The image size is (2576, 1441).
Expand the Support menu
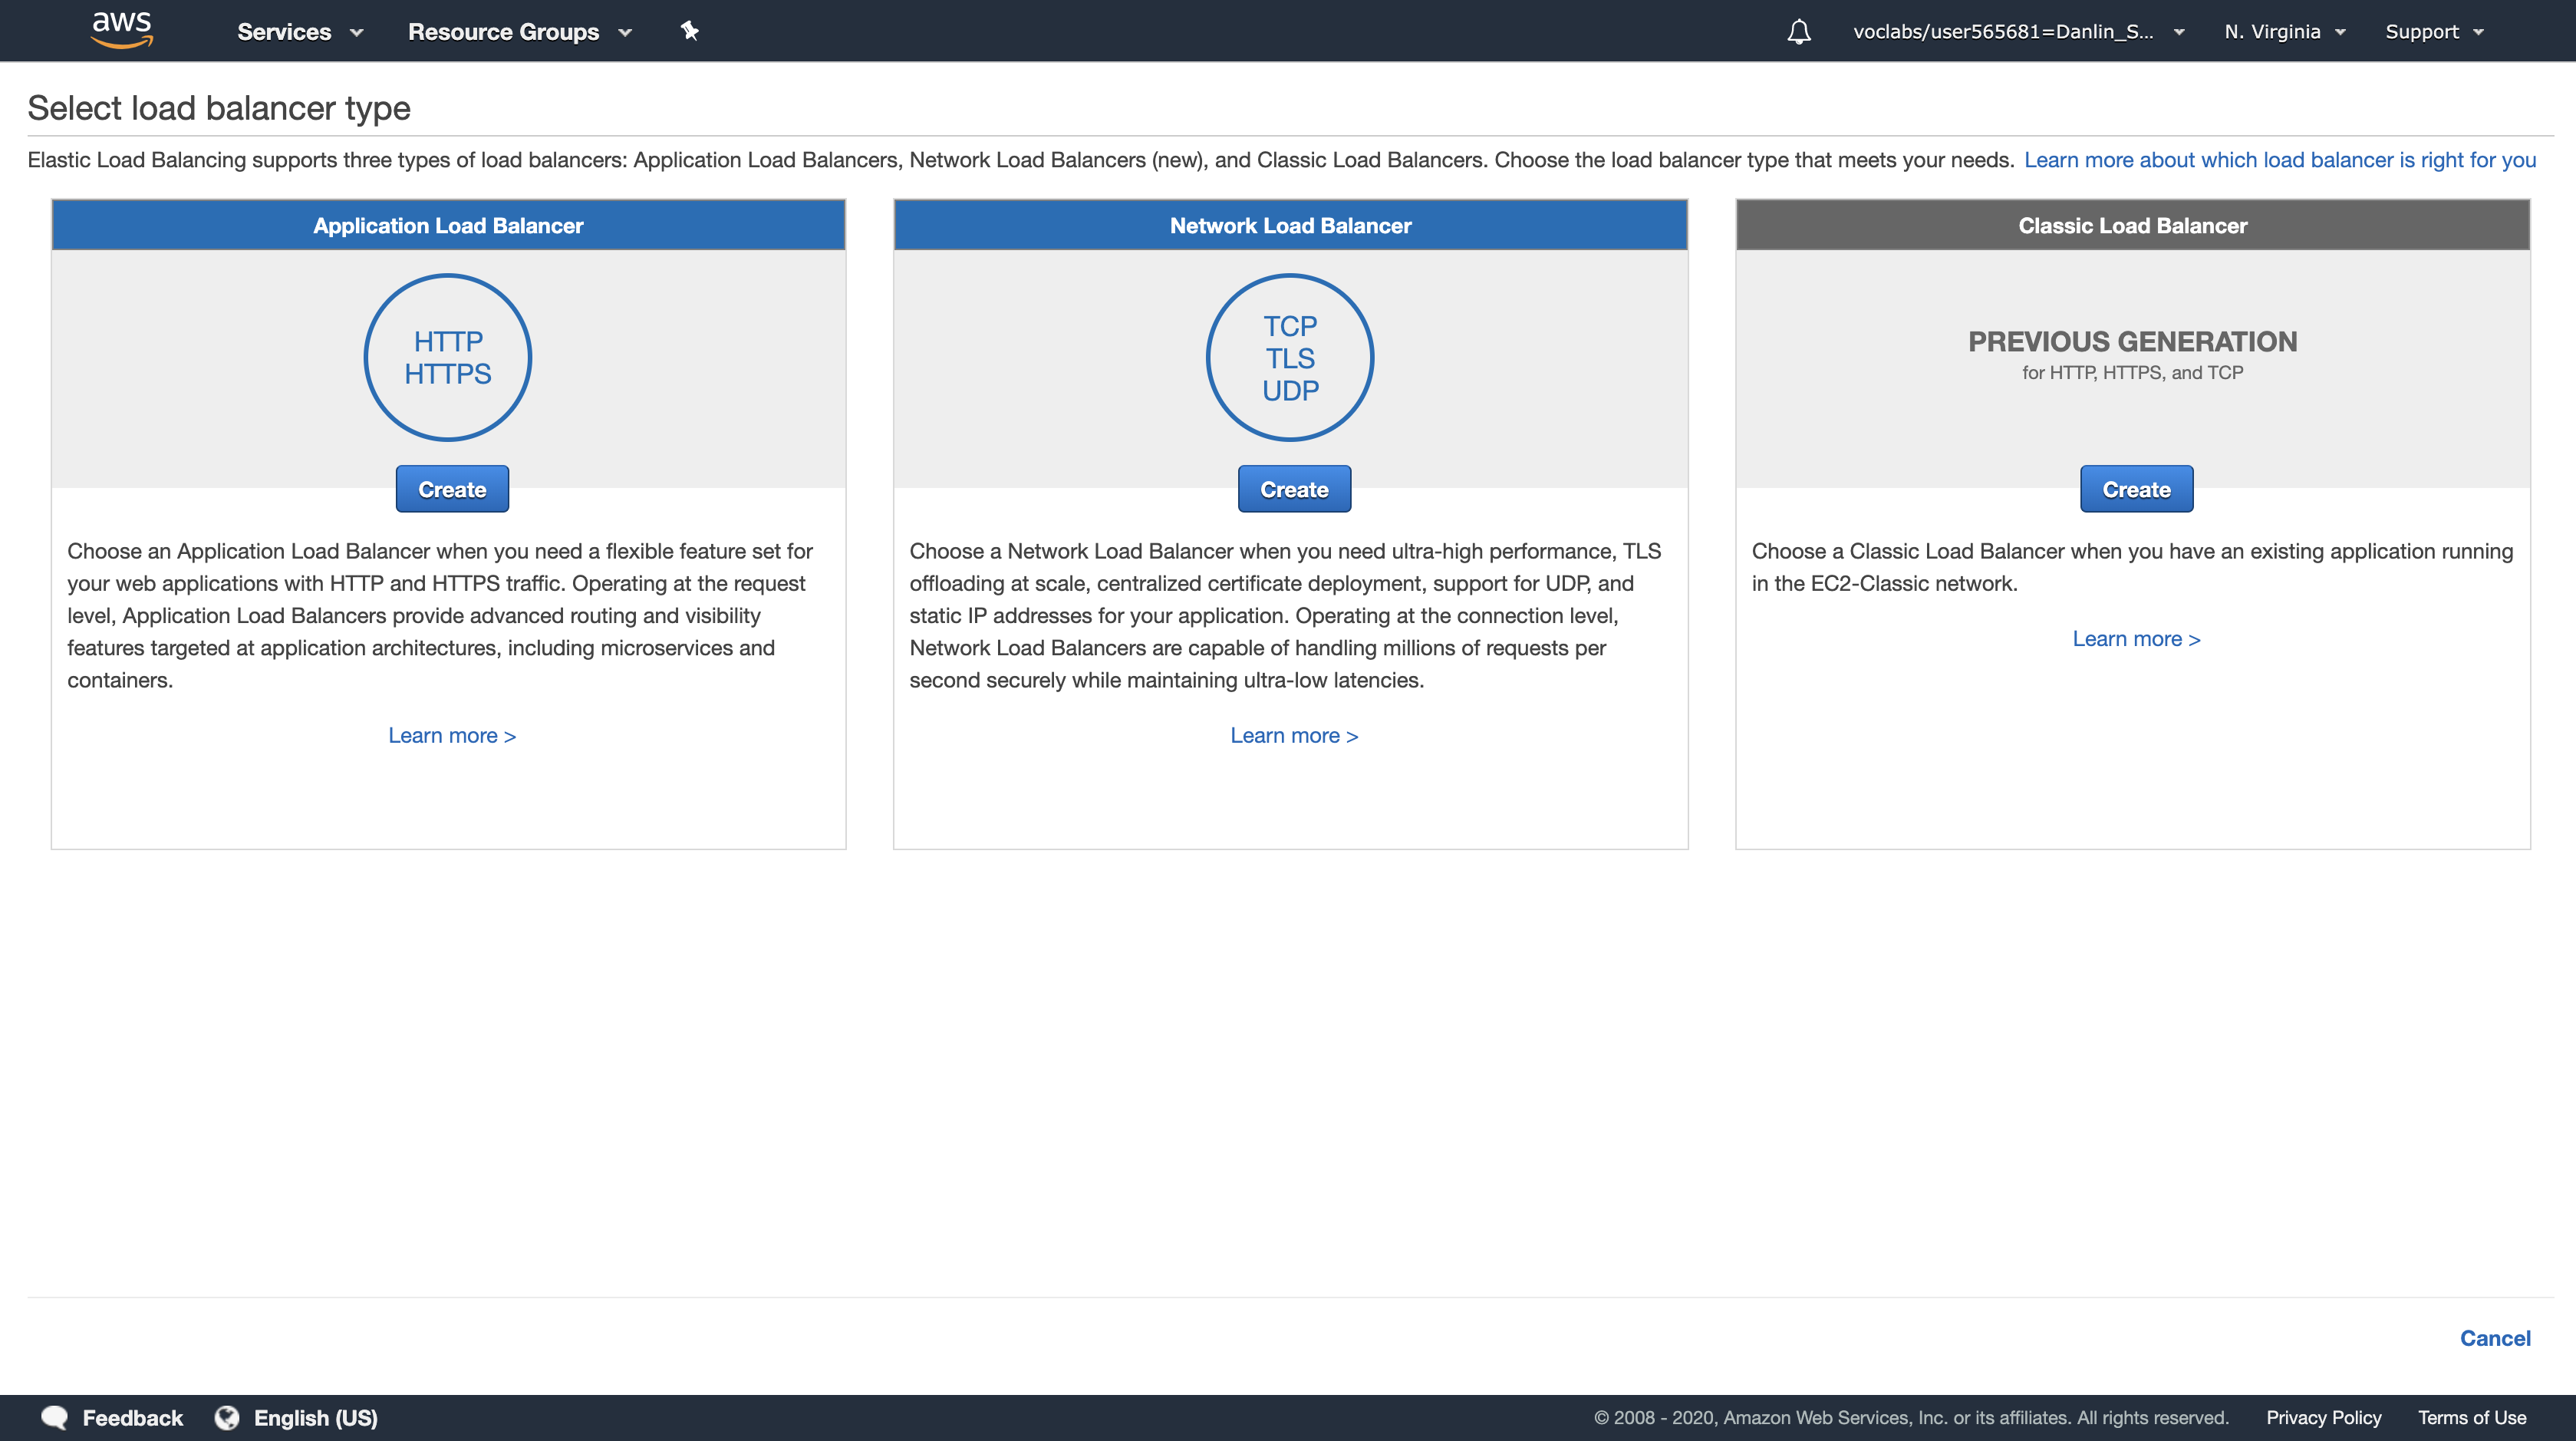click(x=2433, y=32)
